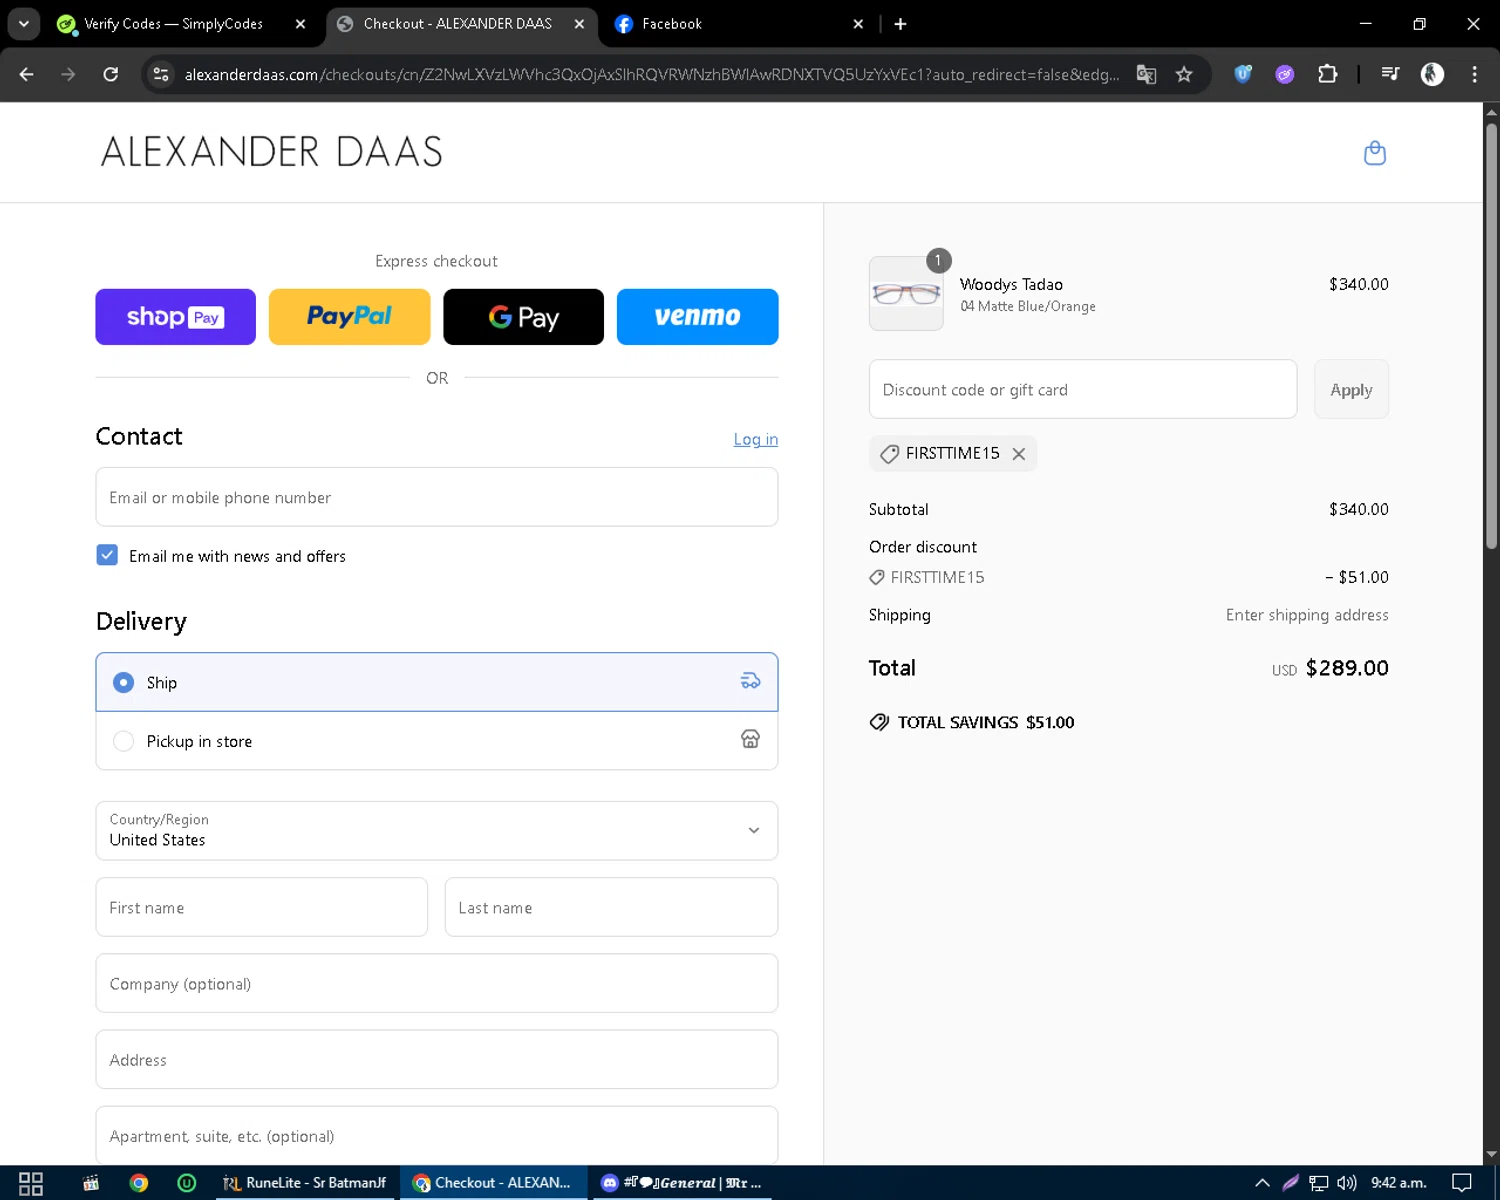Select the Pickup in store radio option
1500x1200 pixels.
(123, 741)
